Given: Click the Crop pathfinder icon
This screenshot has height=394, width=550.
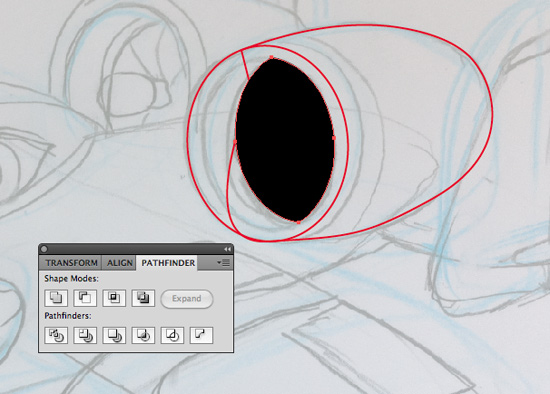Looking at the screenshot, I should coord(143,335).
